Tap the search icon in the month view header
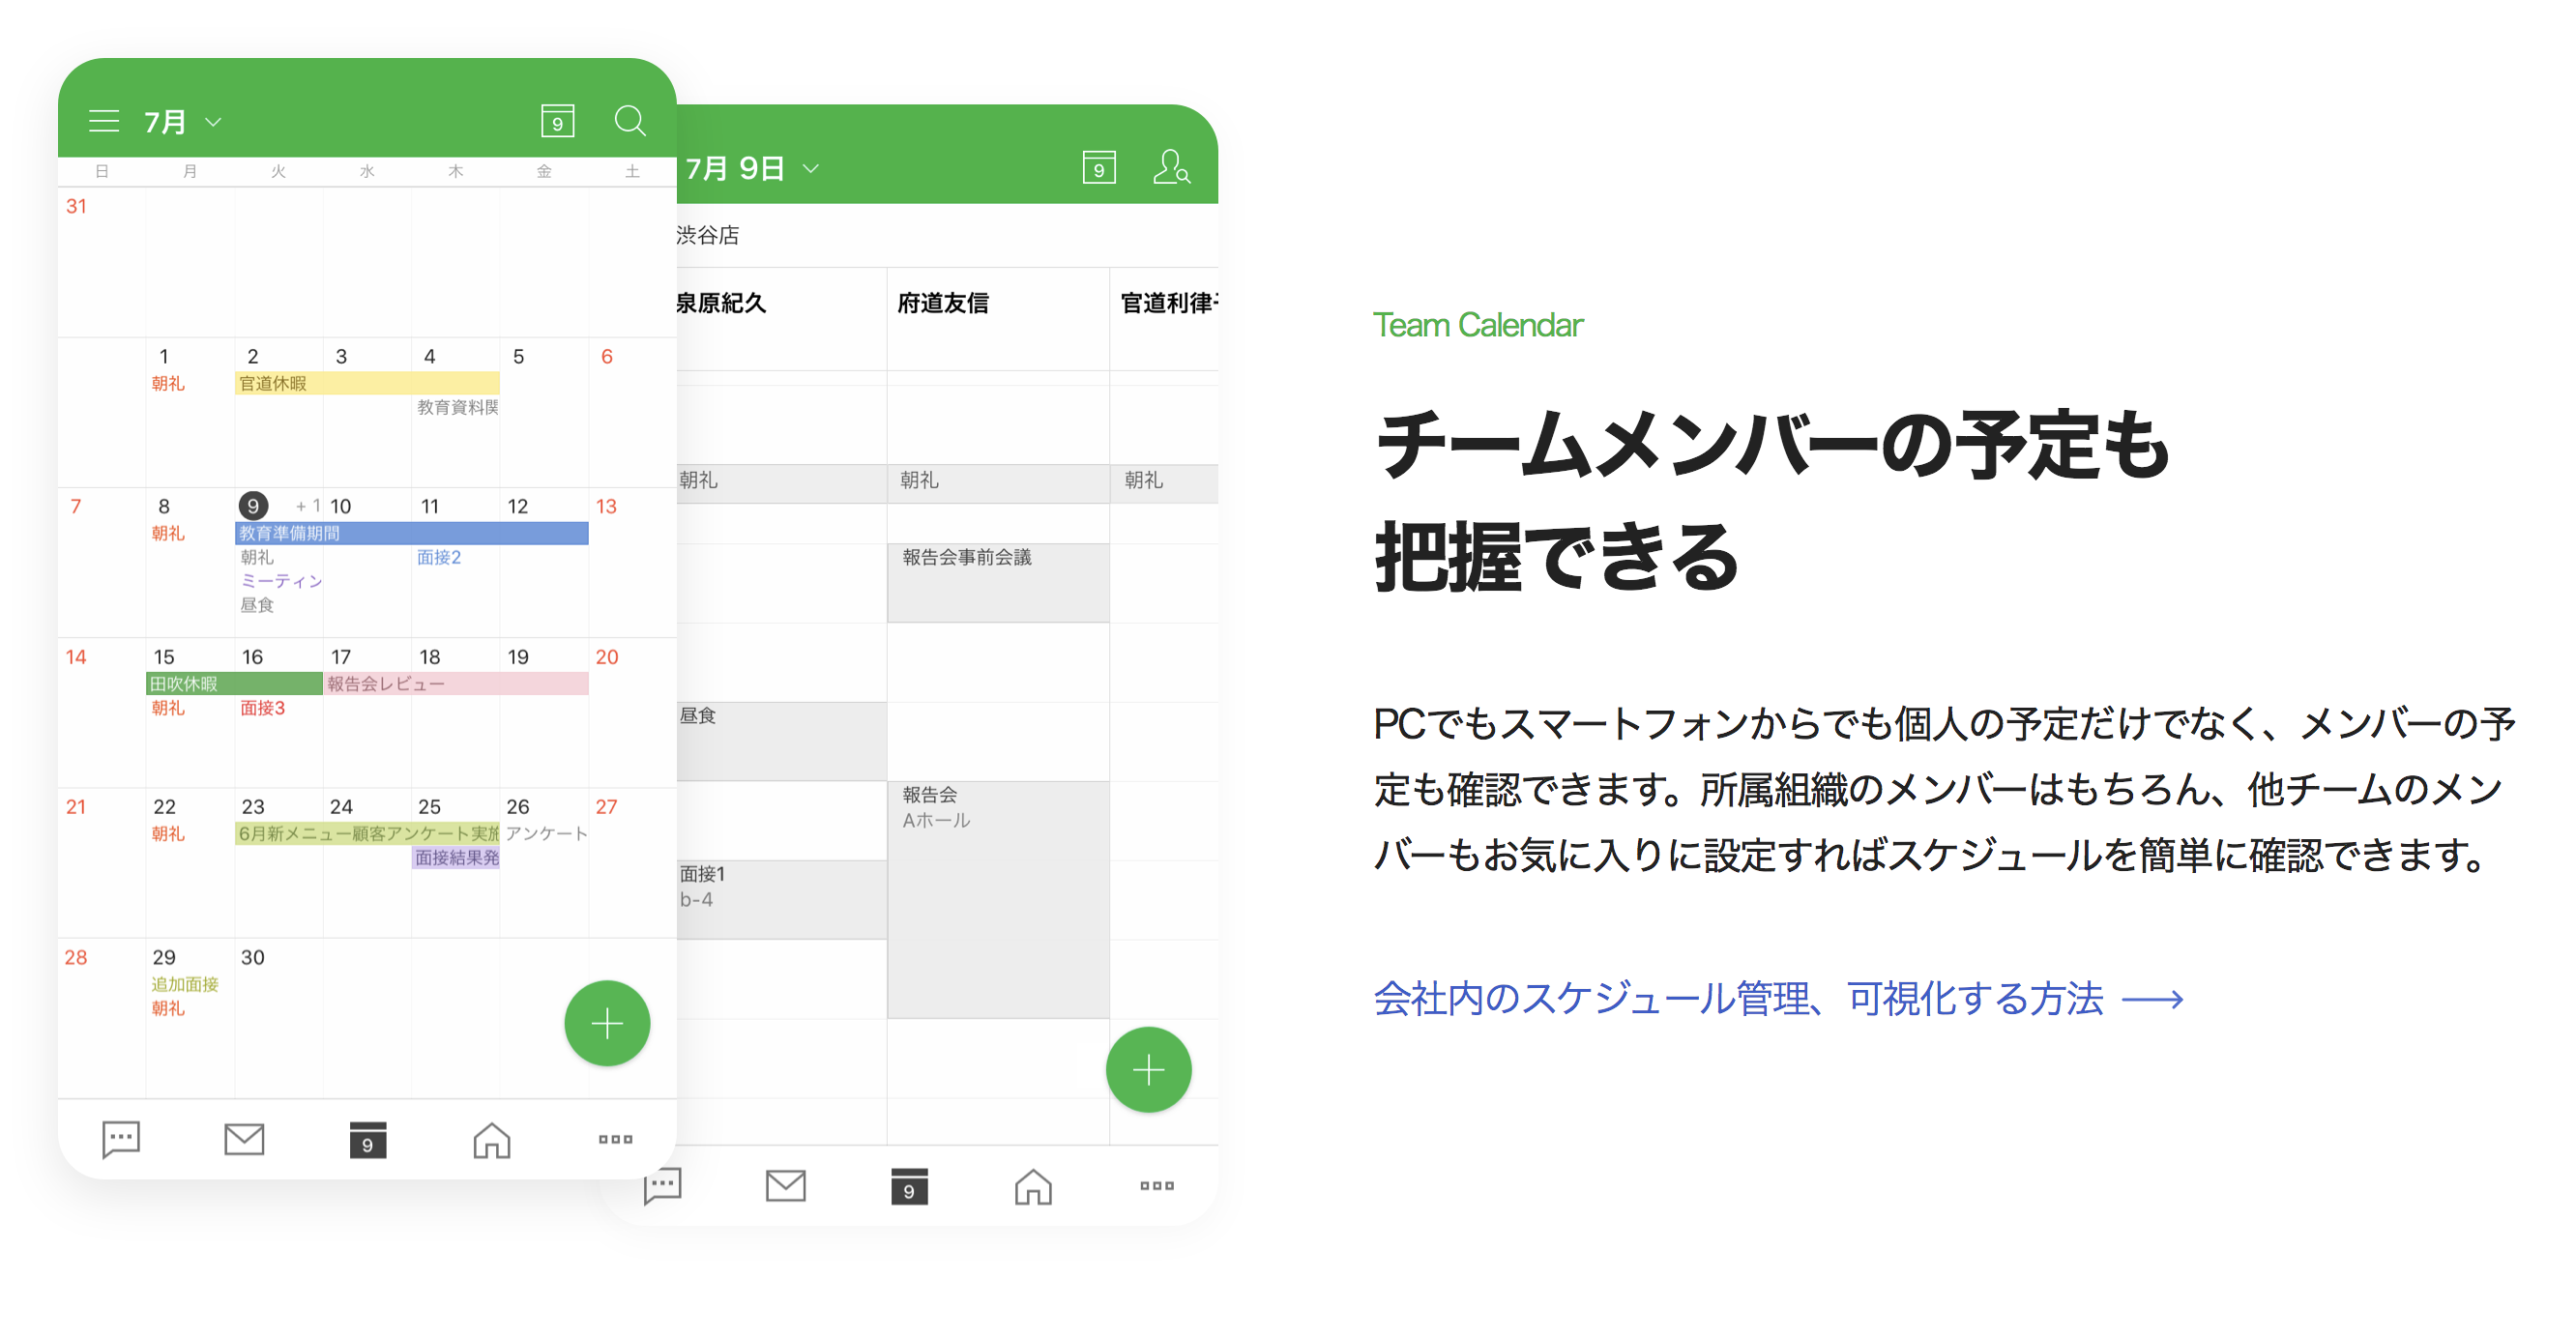The image size is (2576, 1338). [630, 120]
